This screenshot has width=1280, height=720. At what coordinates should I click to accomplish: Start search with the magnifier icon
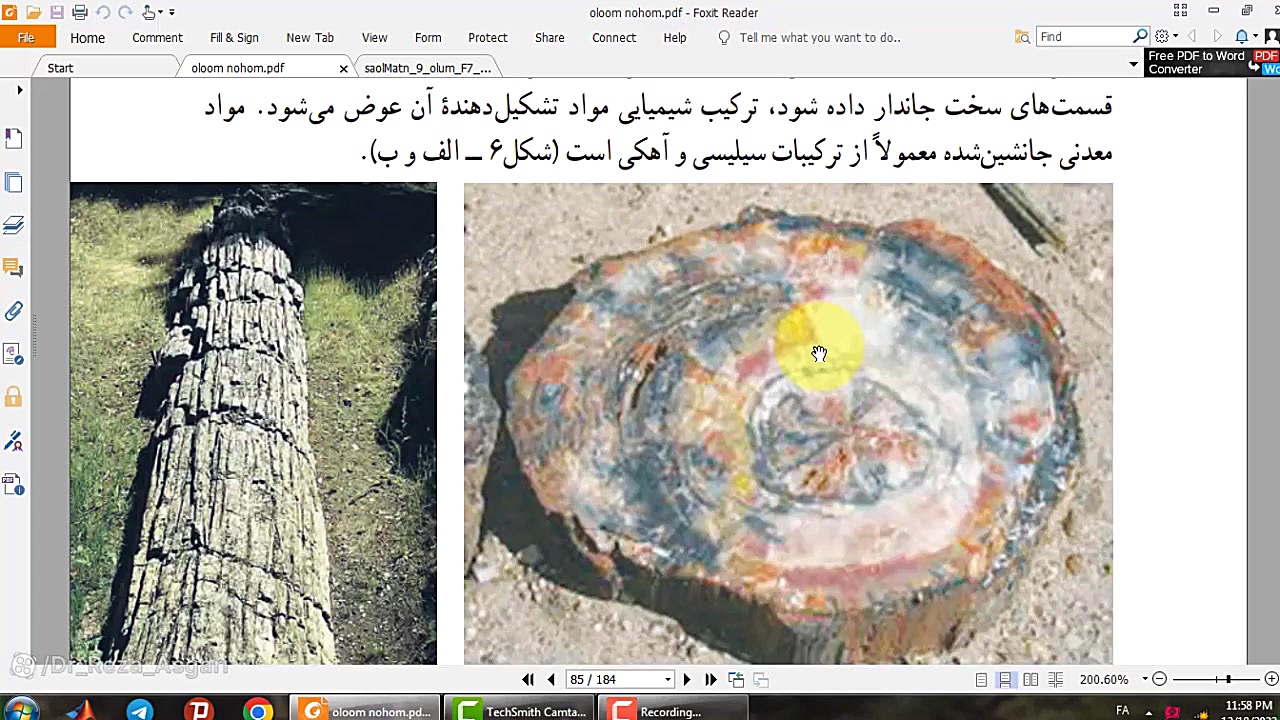(1141, 36)
